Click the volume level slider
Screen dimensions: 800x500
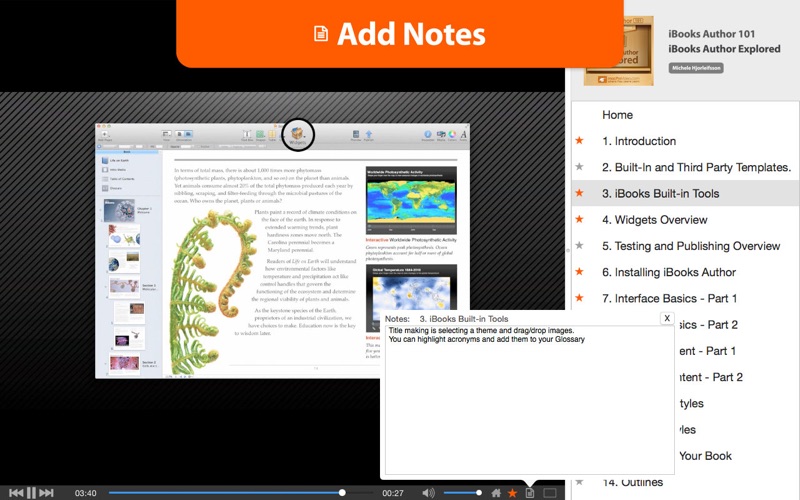(463, 493)
